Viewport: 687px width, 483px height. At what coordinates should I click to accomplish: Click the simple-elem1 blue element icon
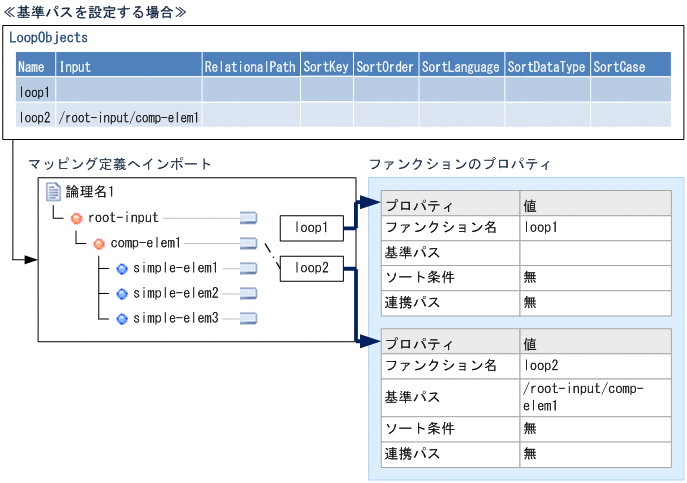(122, 268)
